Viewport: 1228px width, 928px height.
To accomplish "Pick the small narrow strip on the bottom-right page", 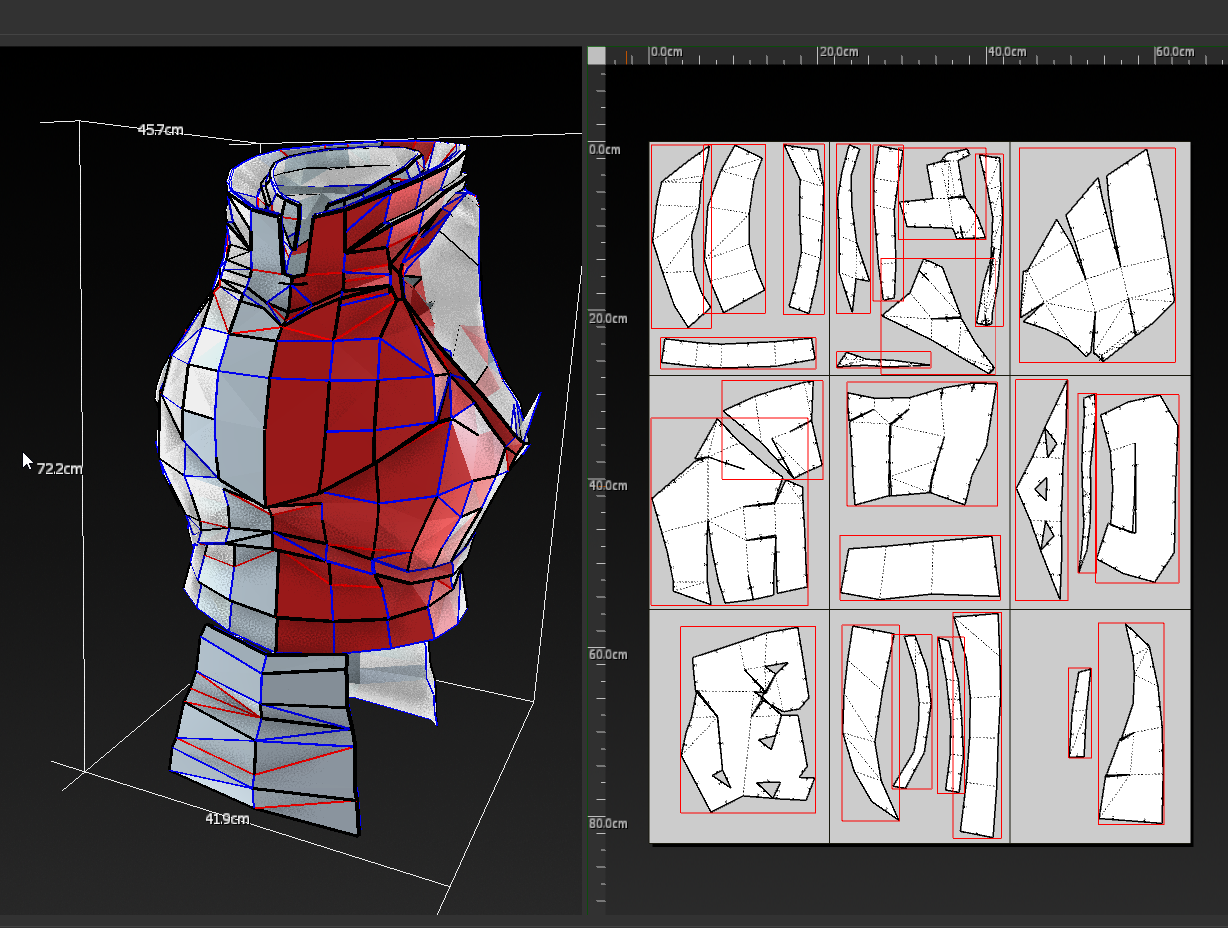I will pyautogui.click(x=1079, y=712).
